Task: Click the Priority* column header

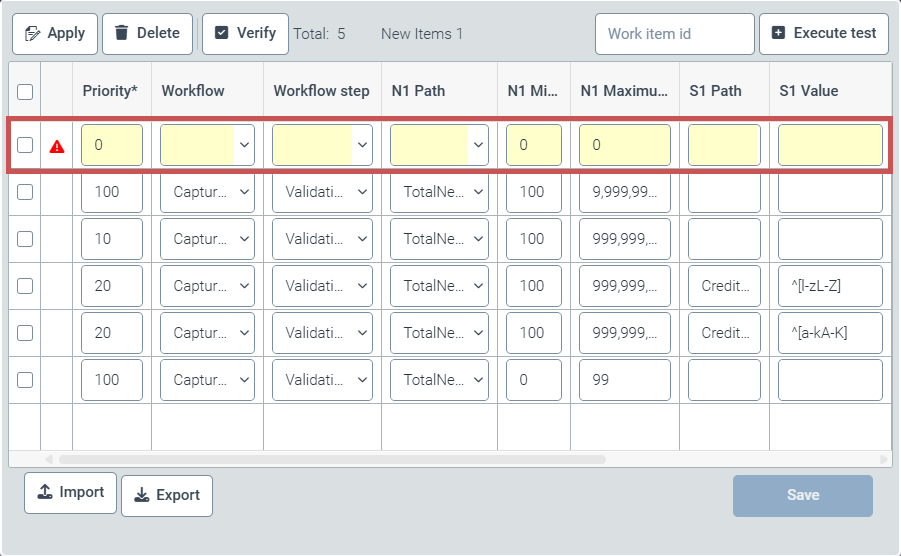Action: click(x=110, y=91)
